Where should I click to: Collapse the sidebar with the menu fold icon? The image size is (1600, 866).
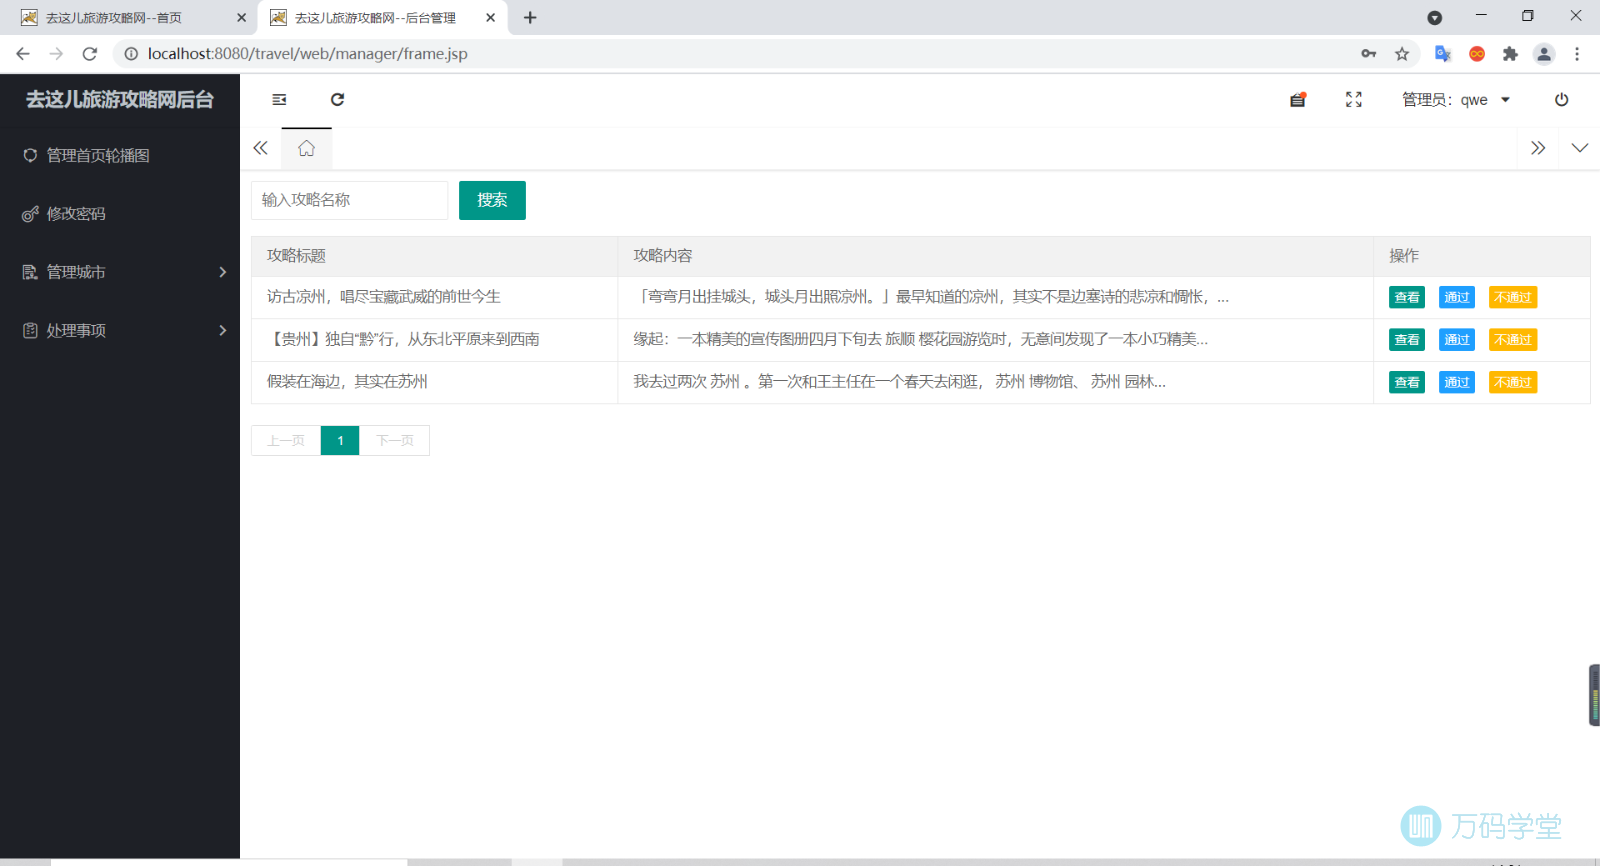click(x=279, y=99)
